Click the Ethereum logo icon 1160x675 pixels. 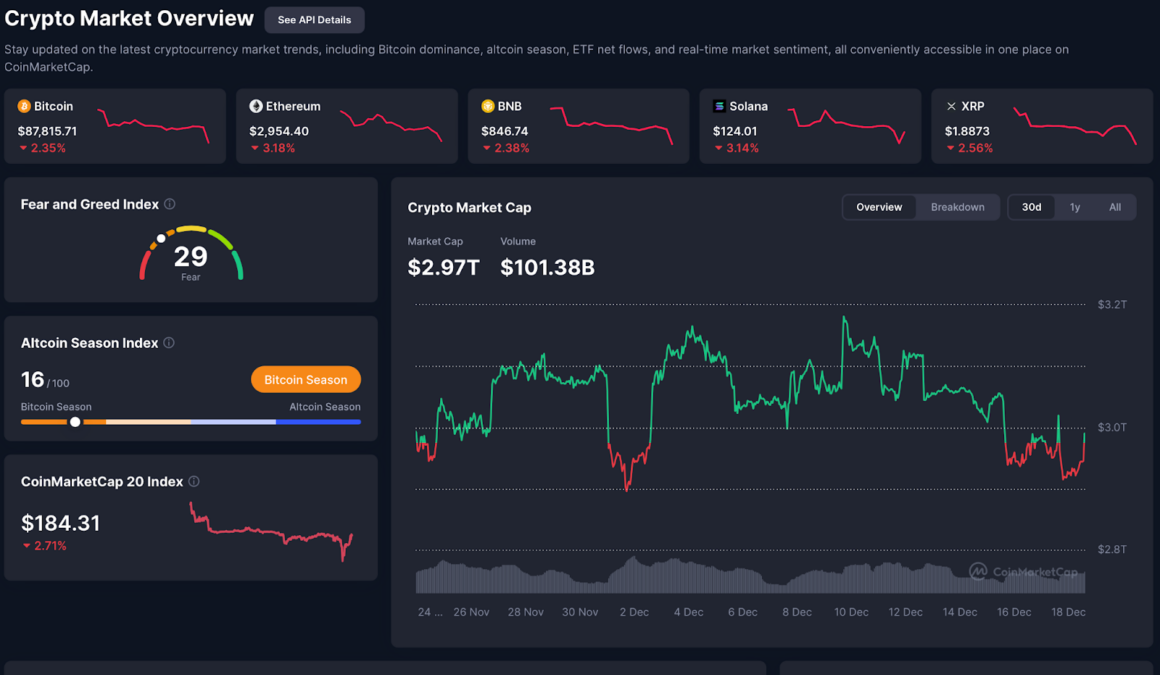(256, 107)
